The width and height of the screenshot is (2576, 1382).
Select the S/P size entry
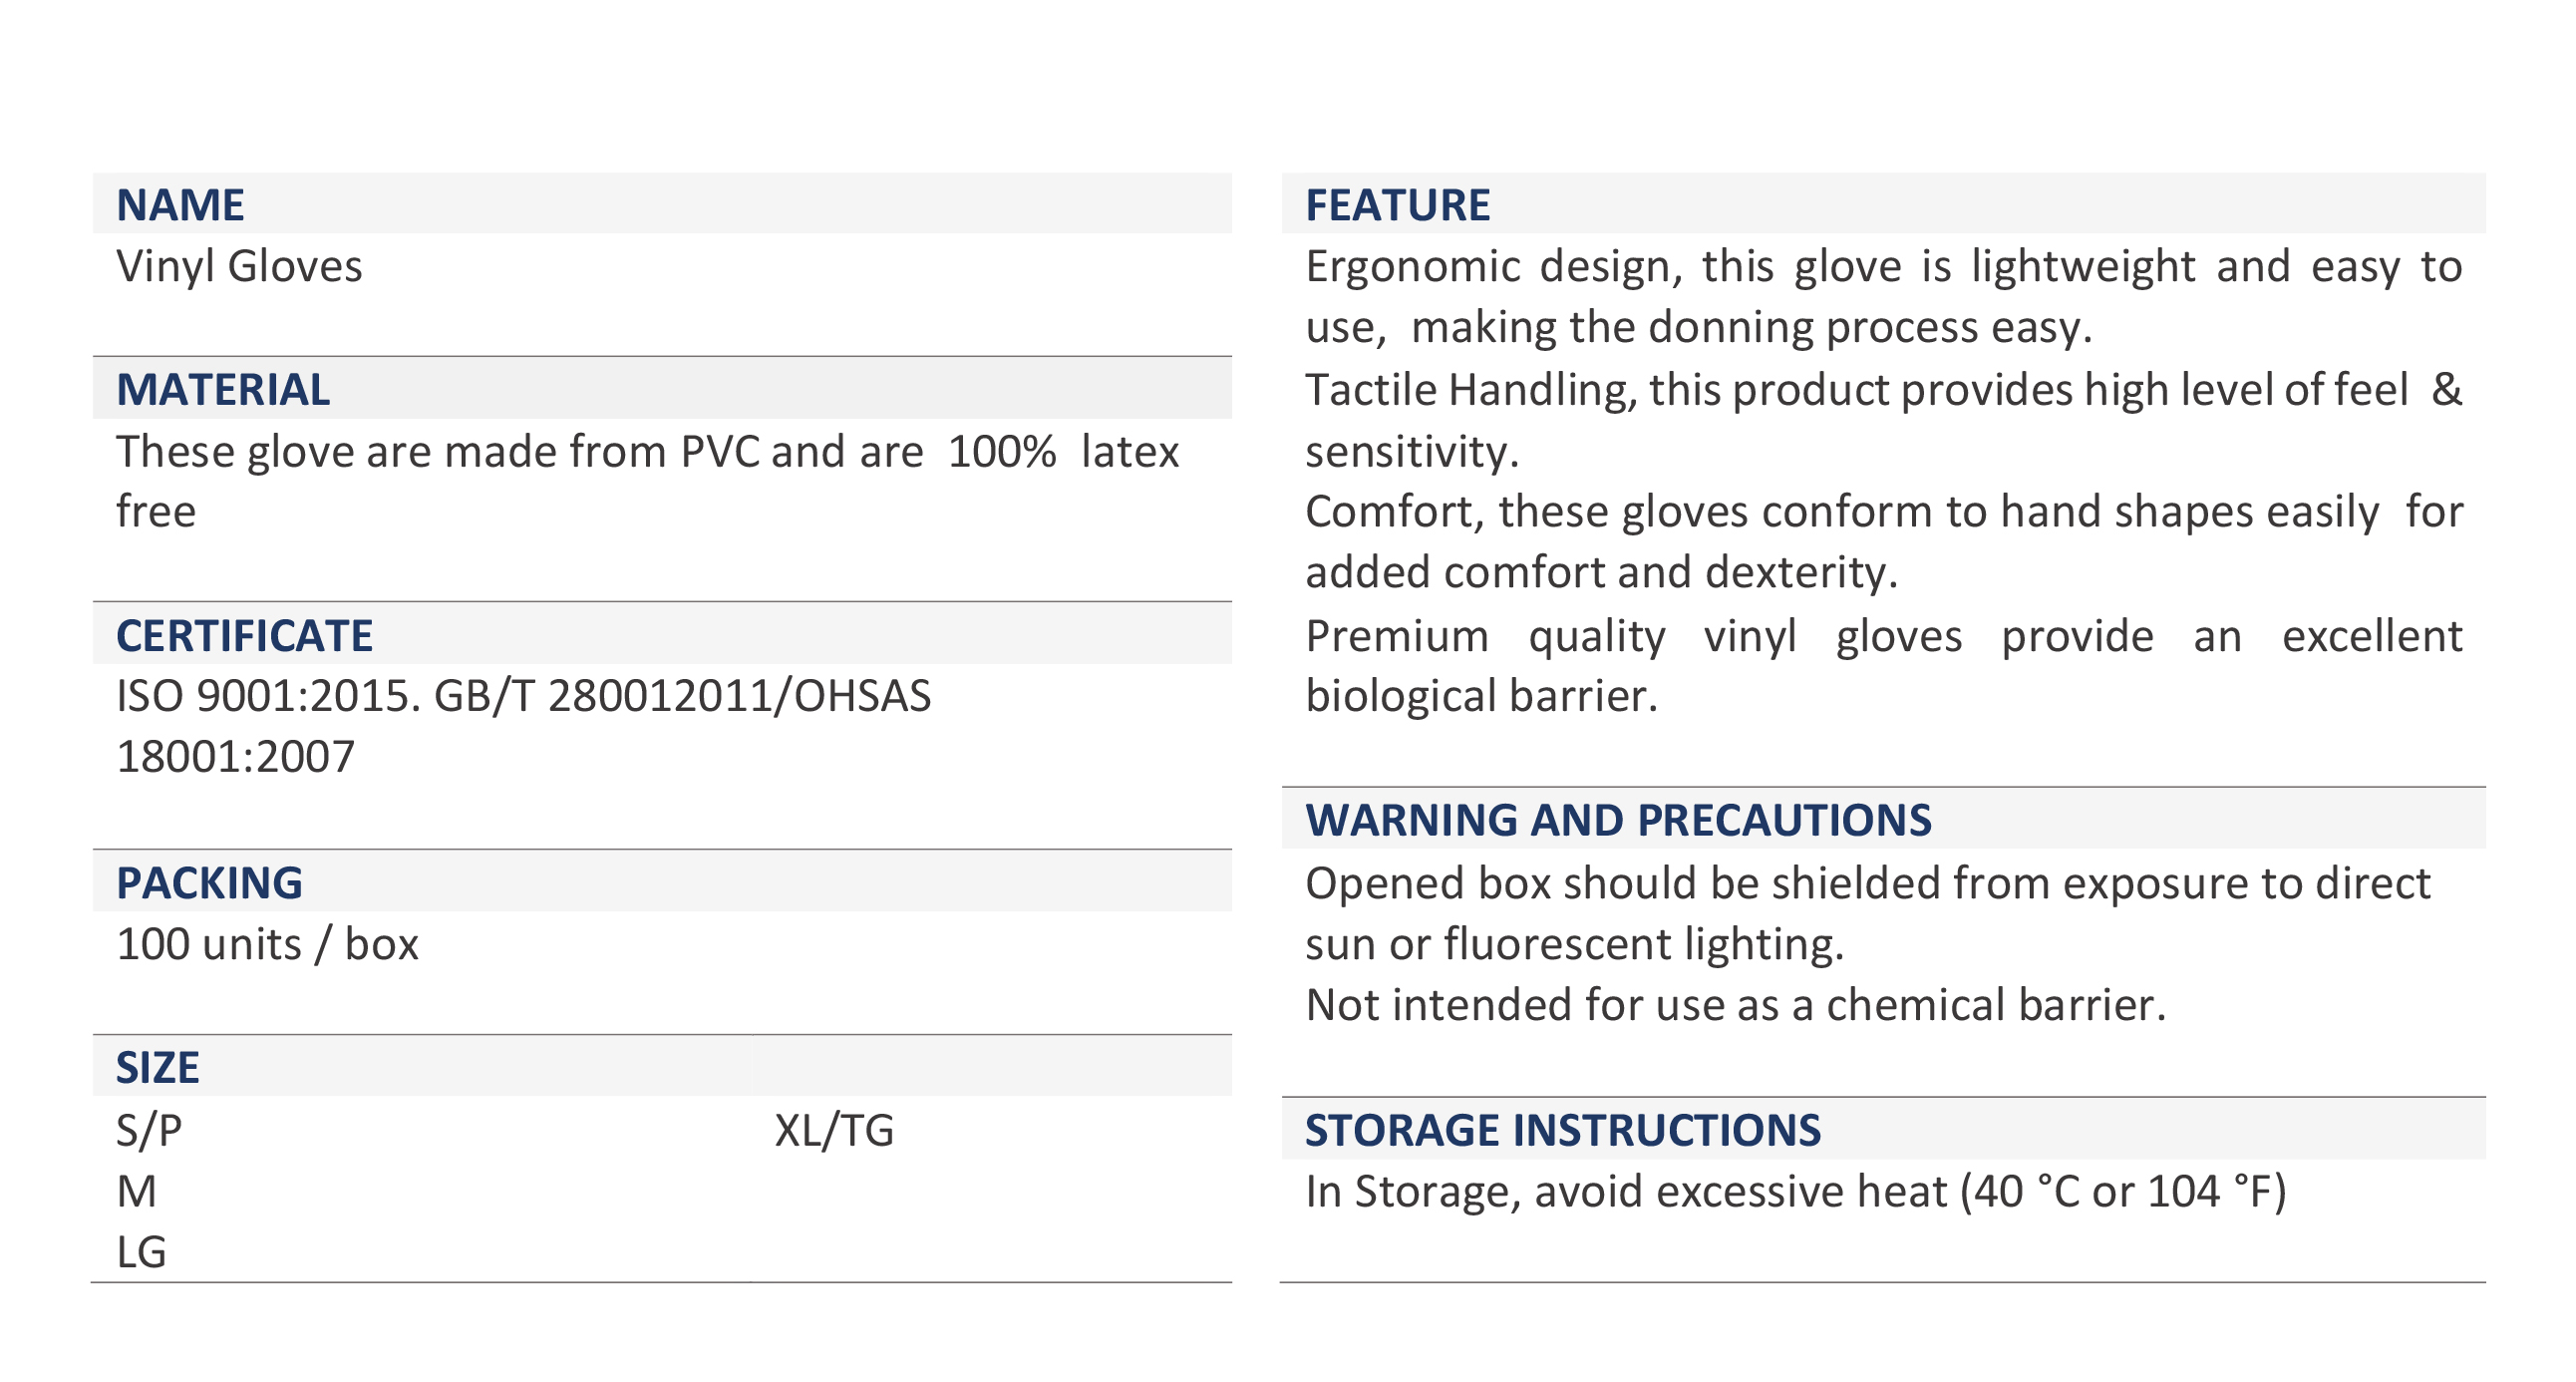click(x=149, y=1129)
